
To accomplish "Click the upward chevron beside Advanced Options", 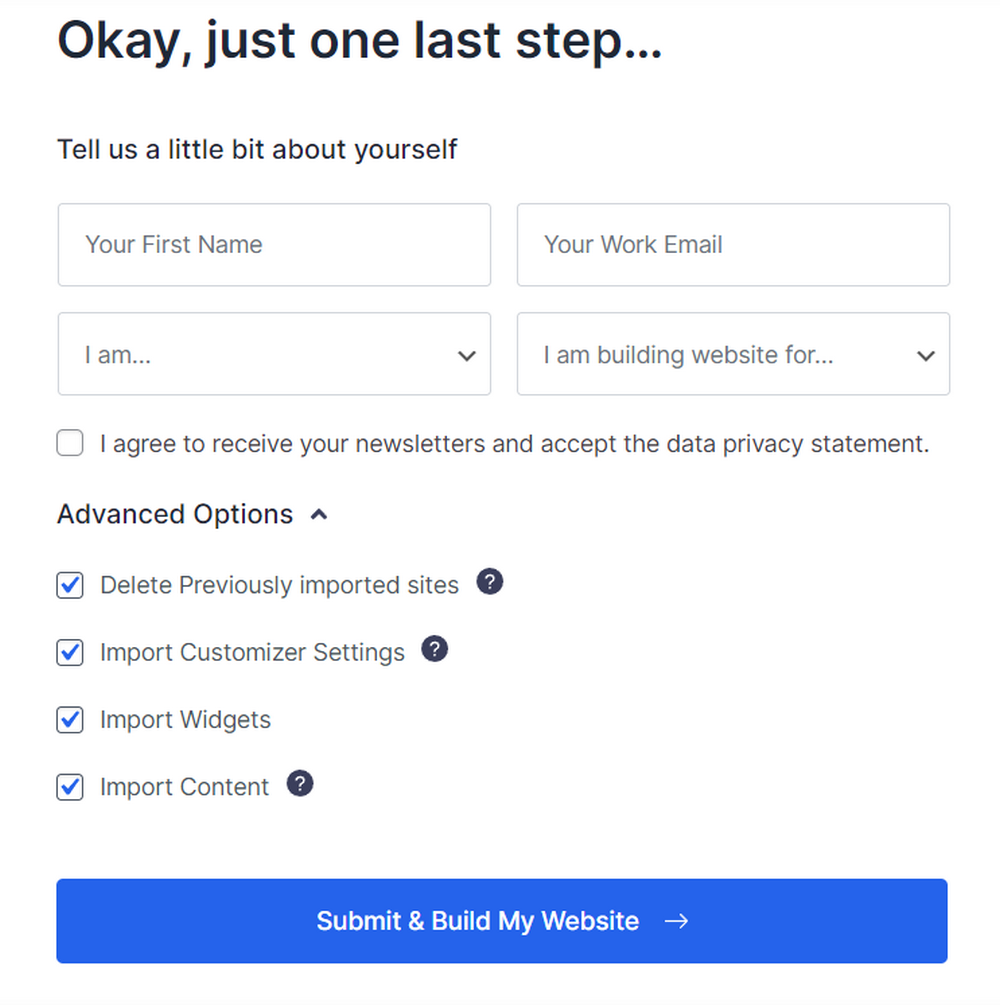I will (318, 514).
